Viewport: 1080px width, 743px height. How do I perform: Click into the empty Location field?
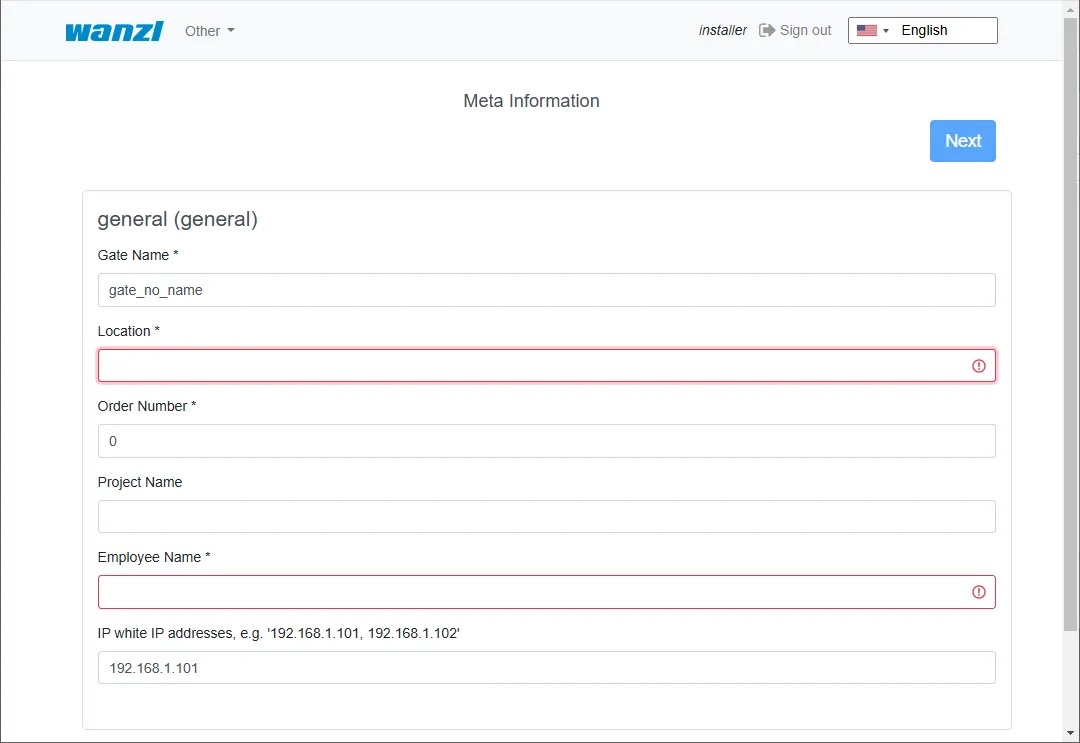click(530, 366)
